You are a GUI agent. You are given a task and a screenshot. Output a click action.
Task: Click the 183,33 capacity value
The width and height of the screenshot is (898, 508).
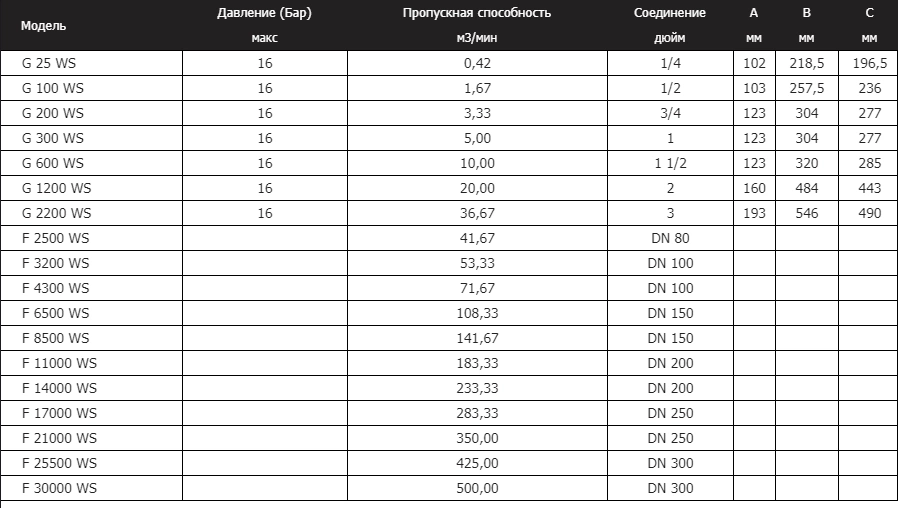coord(477,363)
